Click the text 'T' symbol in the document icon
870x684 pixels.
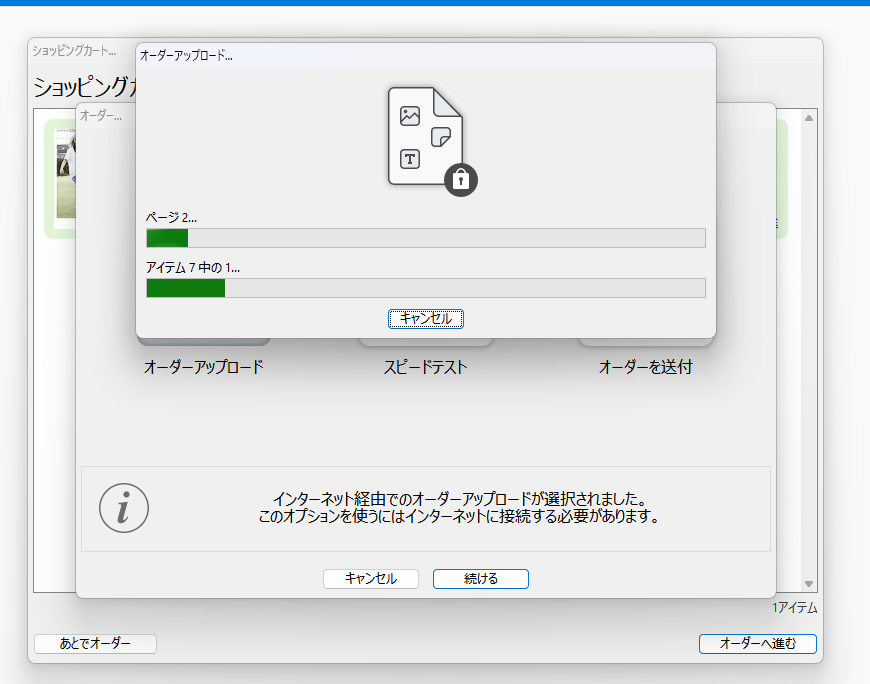[x=410, y=159]
